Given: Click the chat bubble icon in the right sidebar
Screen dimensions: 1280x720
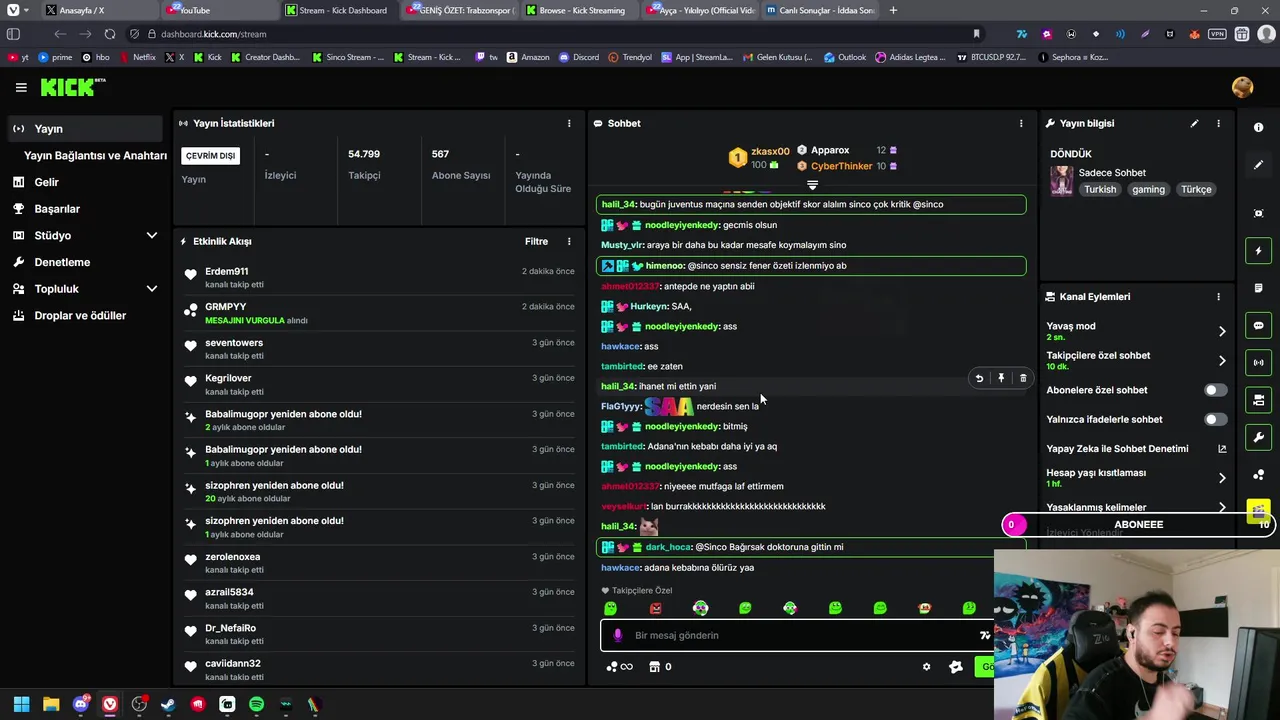Looking at the screenshot, I should (x=1258, y=325).
